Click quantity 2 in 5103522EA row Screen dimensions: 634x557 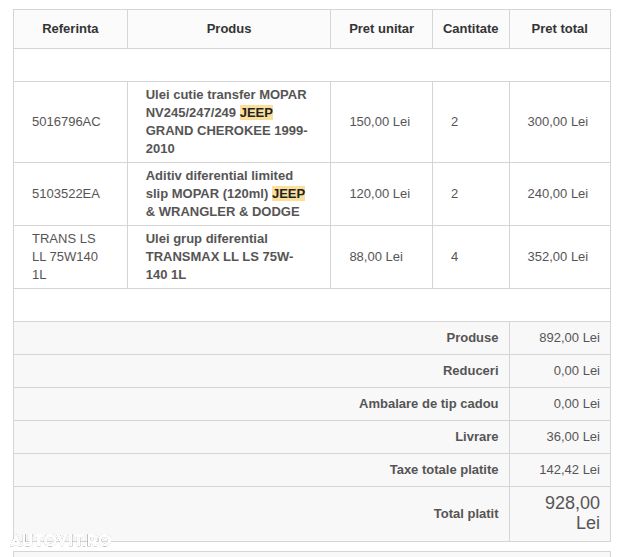coord(454,194)
